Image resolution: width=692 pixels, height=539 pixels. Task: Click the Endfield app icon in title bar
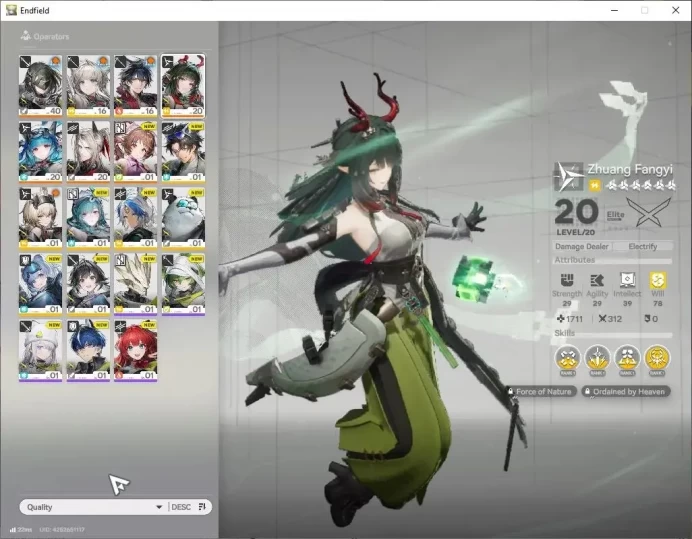pyautogui.click(x=11, y=10)
